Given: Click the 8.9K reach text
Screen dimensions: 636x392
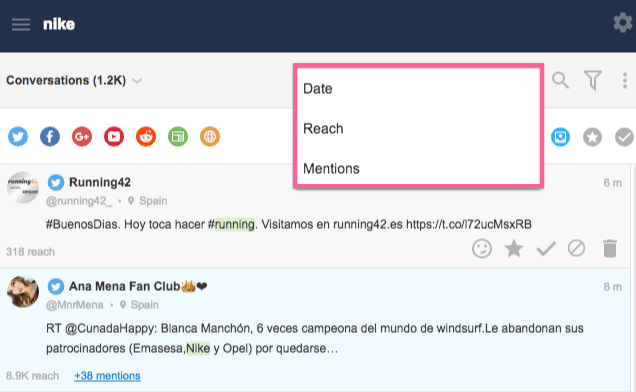Looking at the screenshot, I should point(32,376).
